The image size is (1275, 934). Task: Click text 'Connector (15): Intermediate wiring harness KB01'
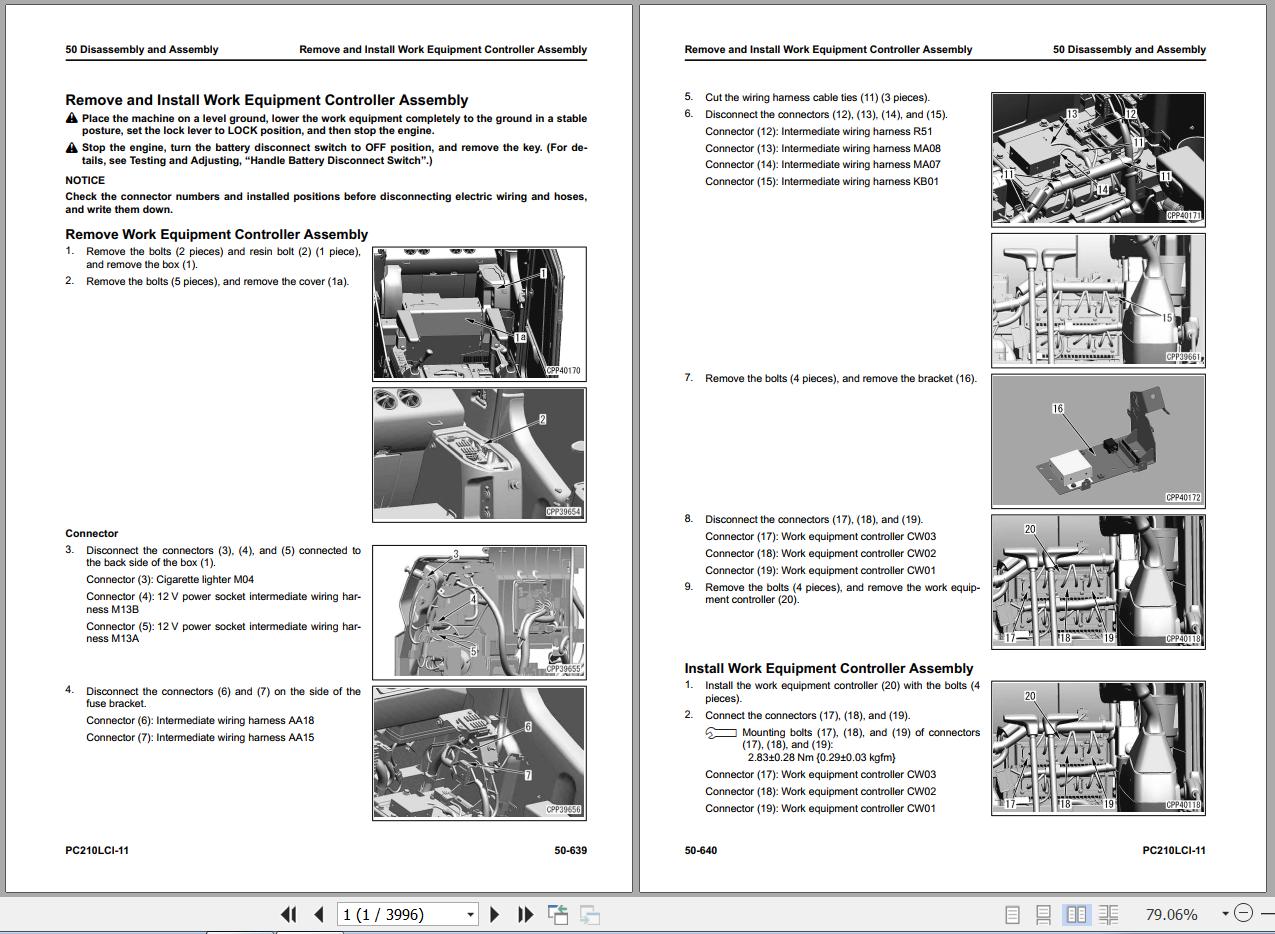[822, 181]
